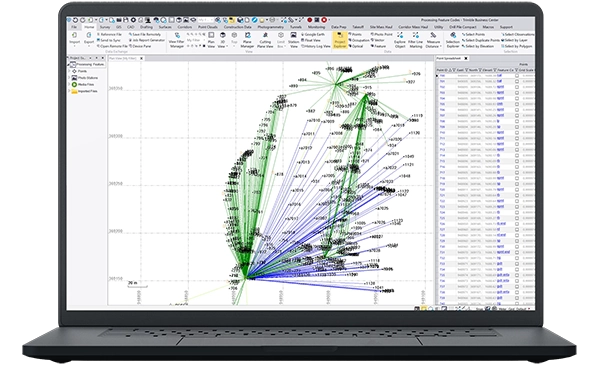Expand the Points tree node
The image size is (600, 375).
(x=69, y=71)
